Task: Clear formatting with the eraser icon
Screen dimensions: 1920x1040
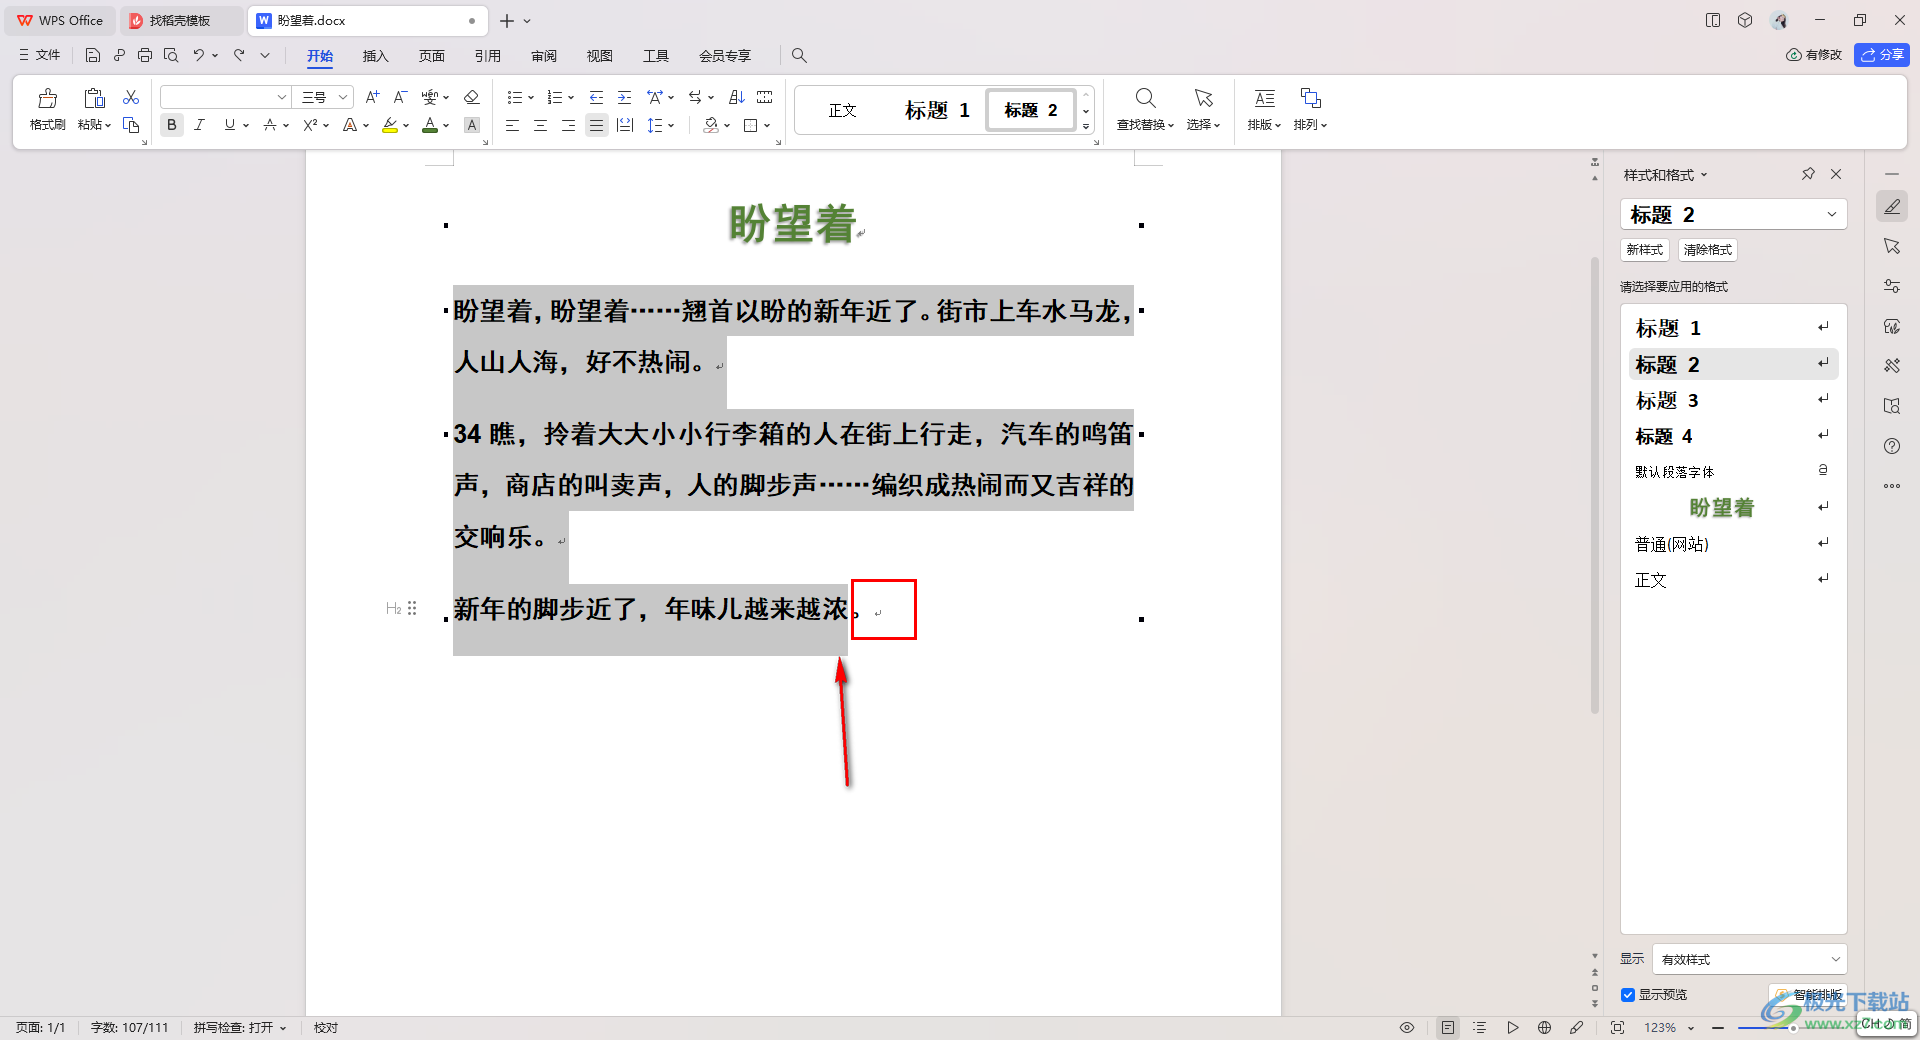Action: 472,97
